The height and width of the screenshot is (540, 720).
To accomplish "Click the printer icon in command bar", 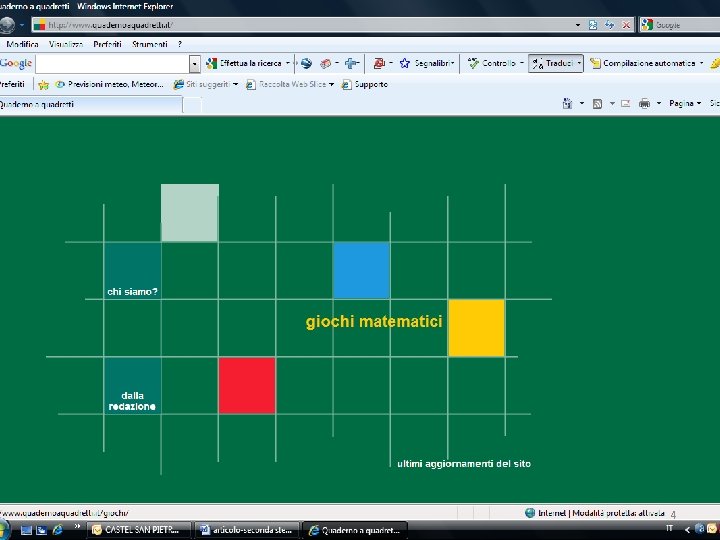I will click(x=645, y=104).
